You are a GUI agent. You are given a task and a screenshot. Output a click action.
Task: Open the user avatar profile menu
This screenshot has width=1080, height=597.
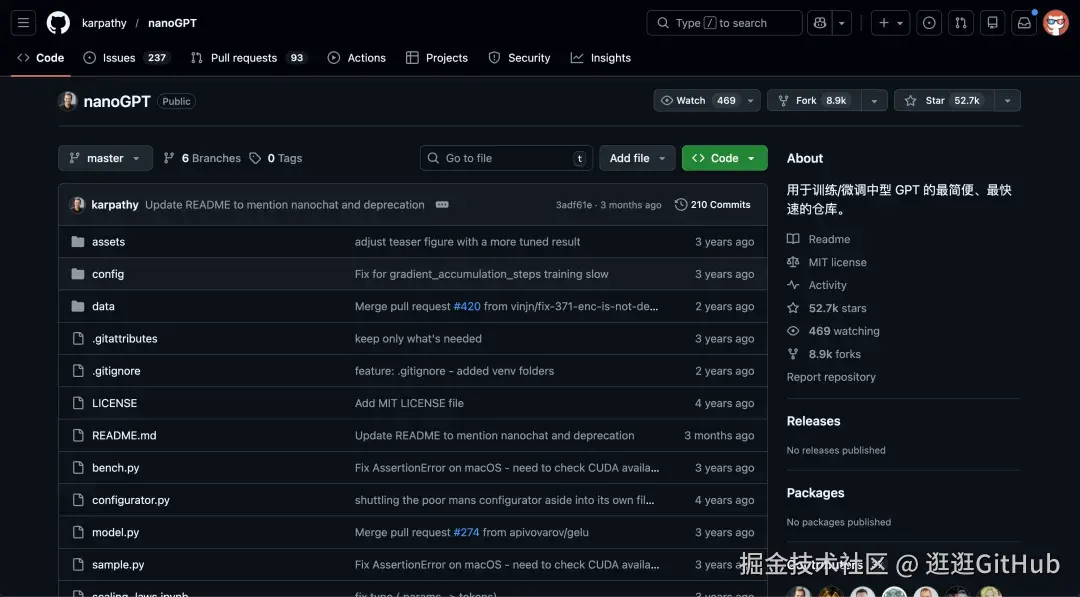[1055, 23]
